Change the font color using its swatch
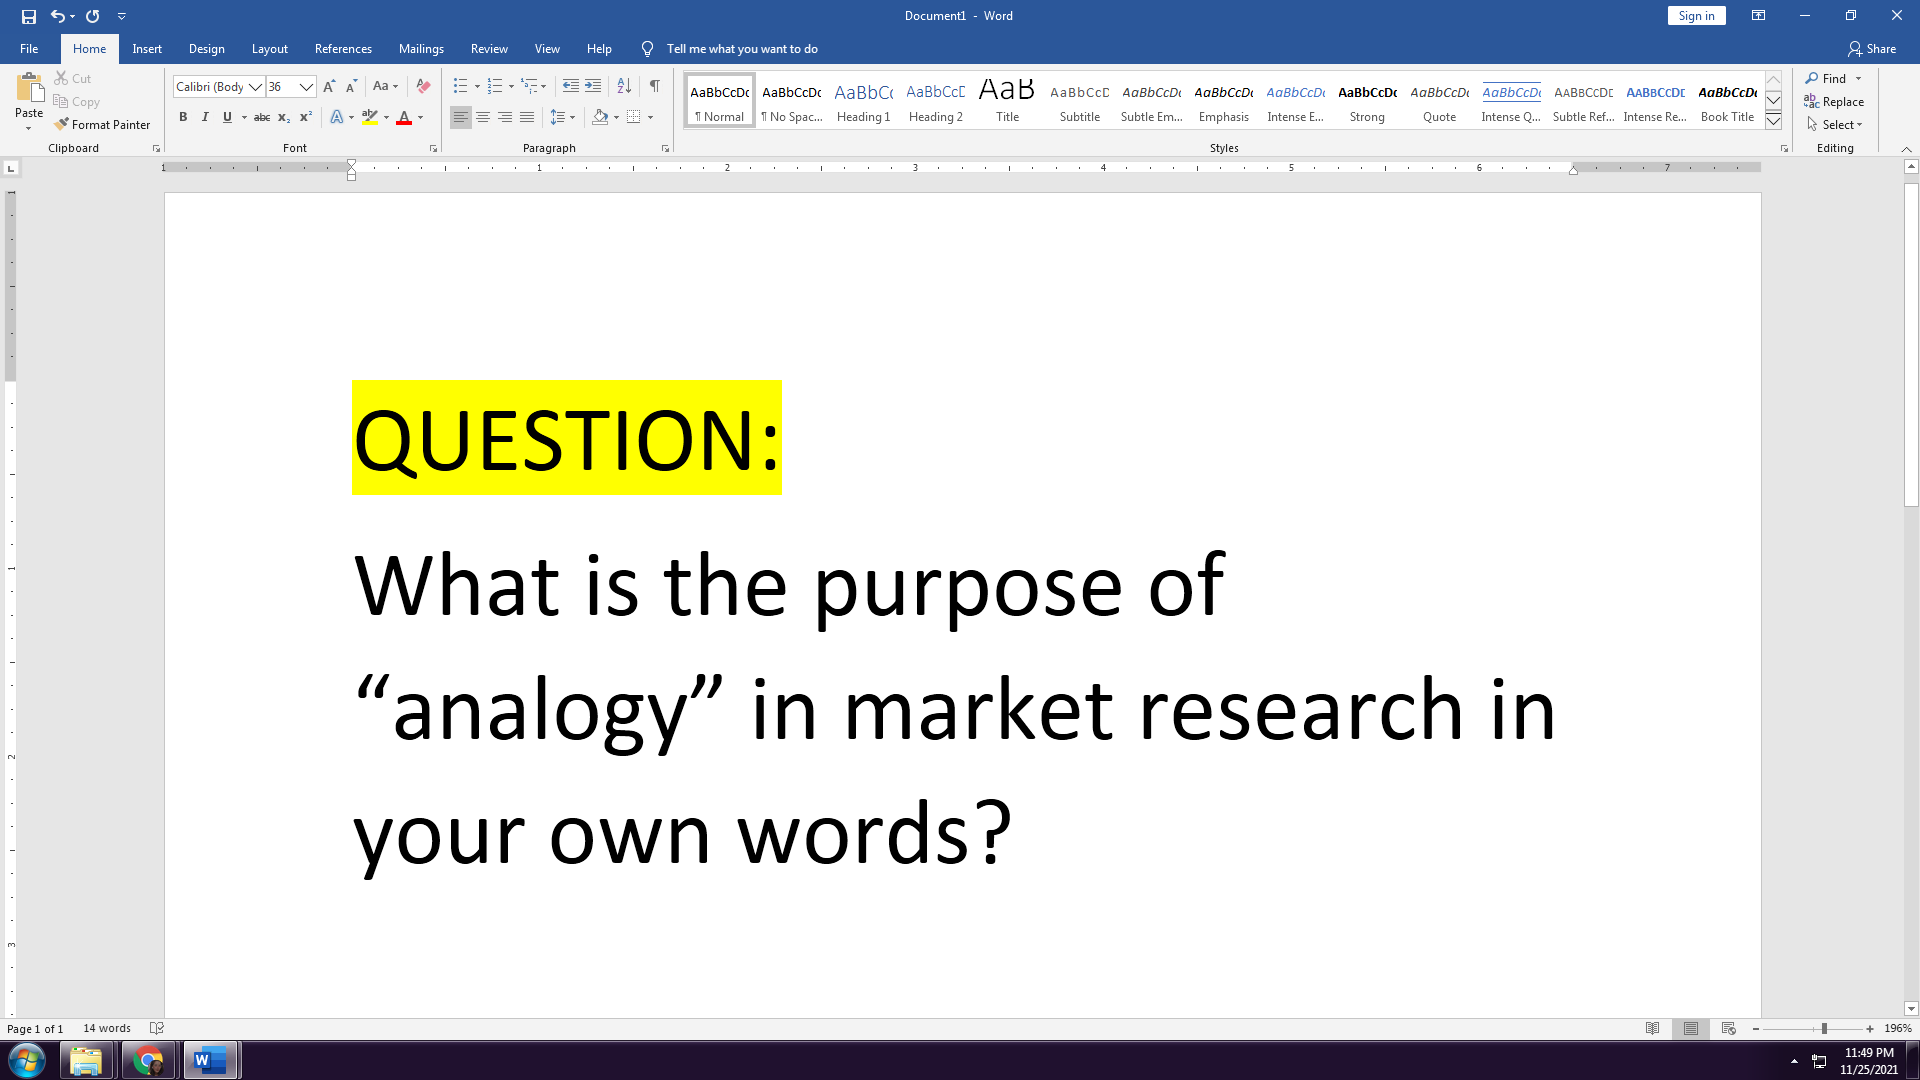Screen dimensions: 1920x1080 pyautogui.click(x=403, y=117)
